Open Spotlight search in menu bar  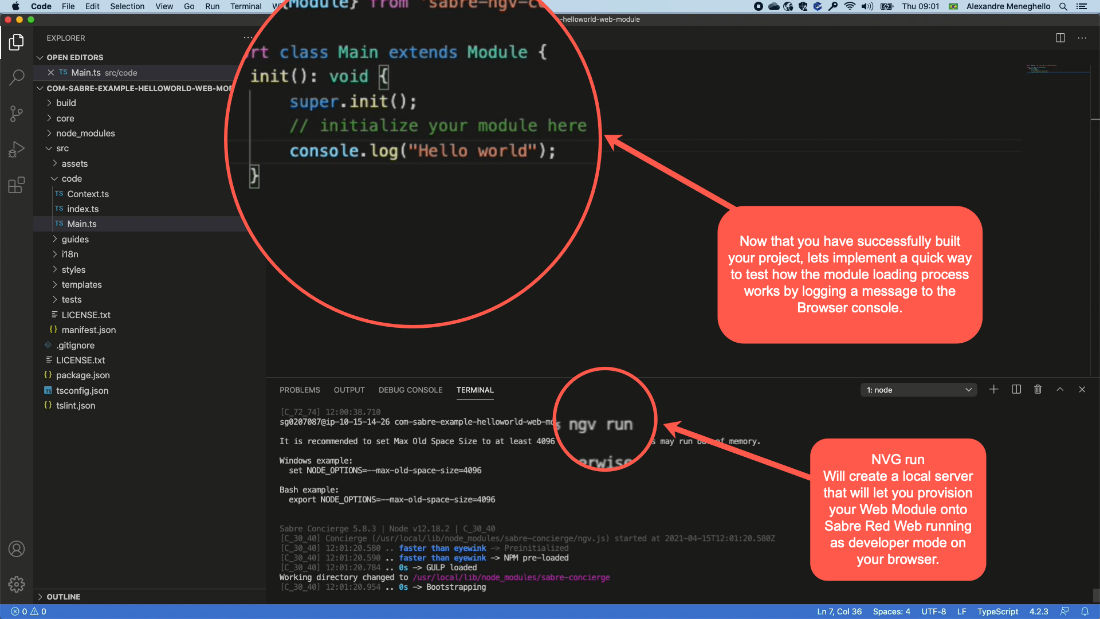1064,6
